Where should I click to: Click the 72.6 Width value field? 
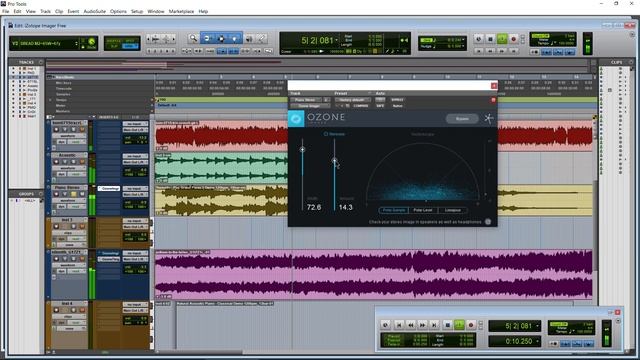pyautogui.click(x=313, y=207)
